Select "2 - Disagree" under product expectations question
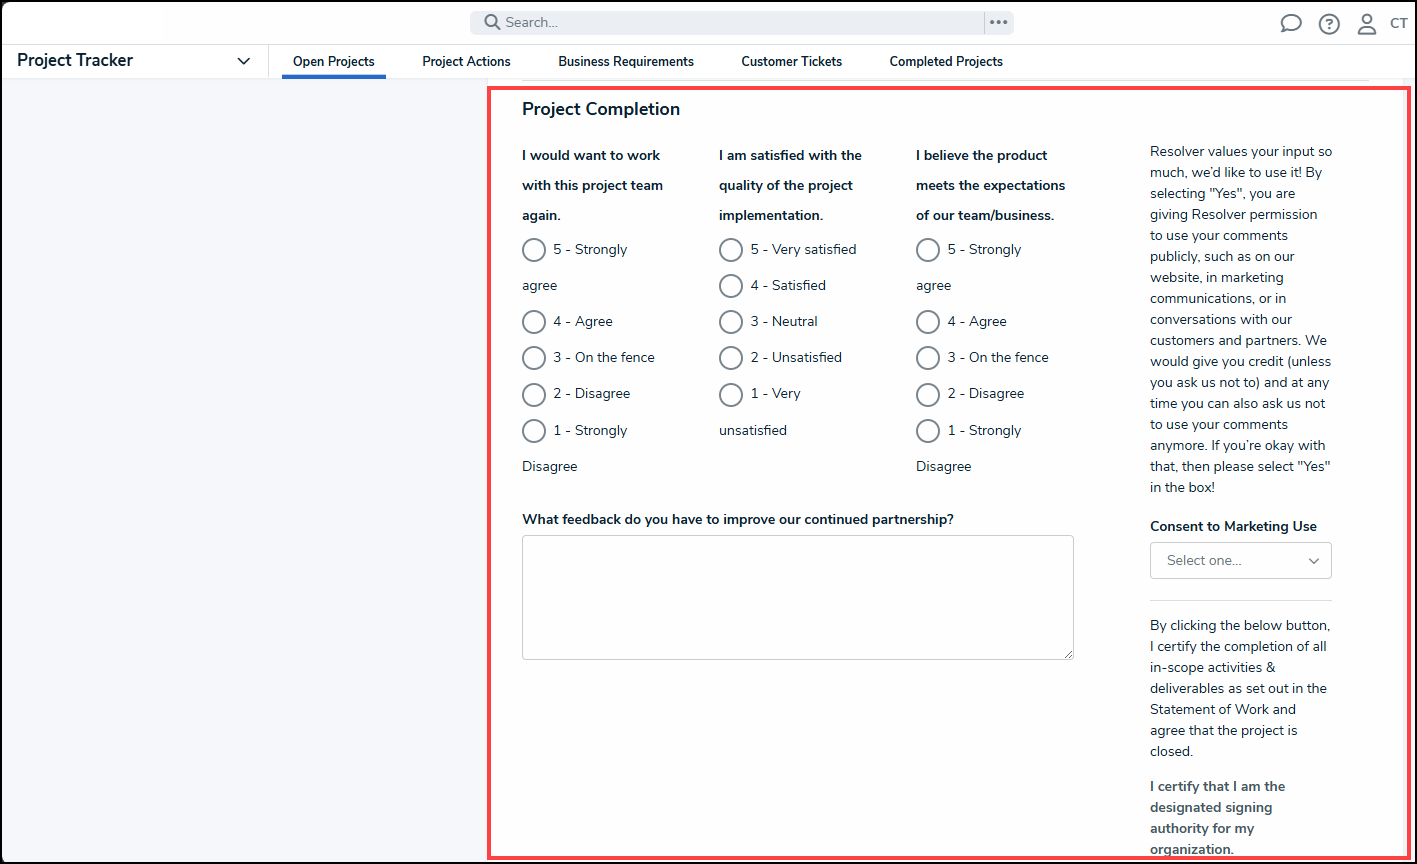 point(927,394)
